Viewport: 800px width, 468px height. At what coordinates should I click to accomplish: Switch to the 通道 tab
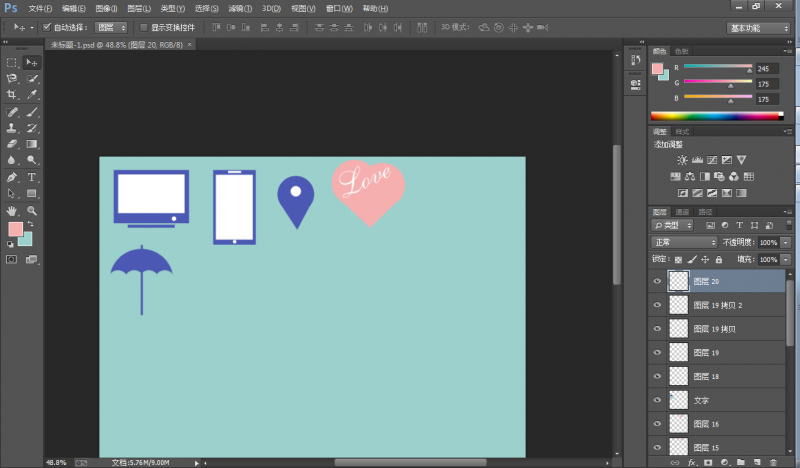pos(682,212)
